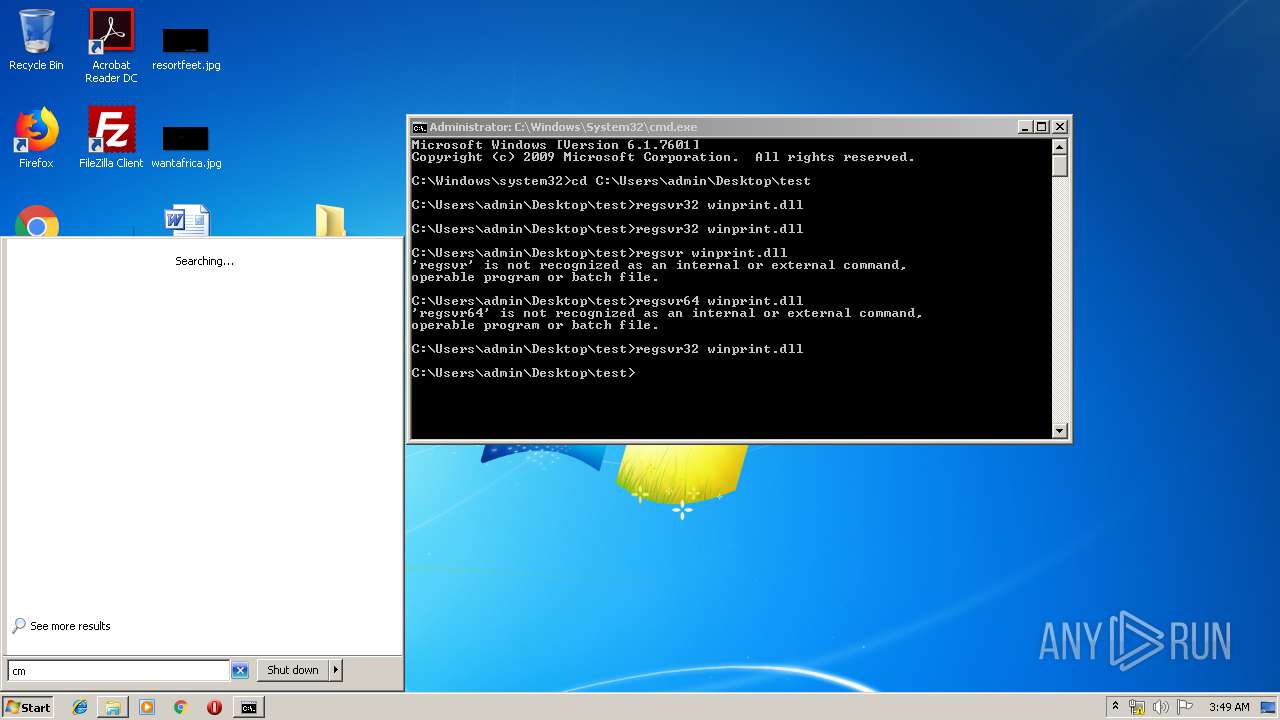Click the empty prompt at the bottom of cmd

point(523,373)
